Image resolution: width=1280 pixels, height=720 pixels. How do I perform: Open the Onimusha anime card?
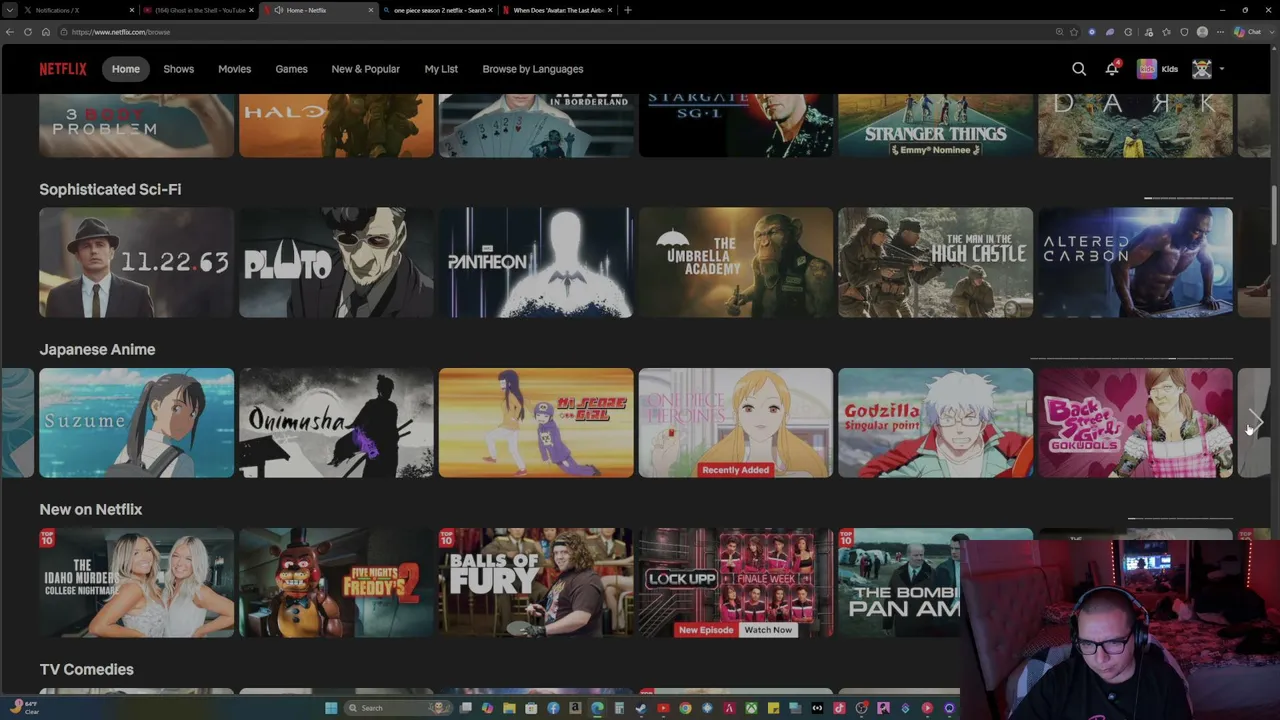[x=336, y=423]
